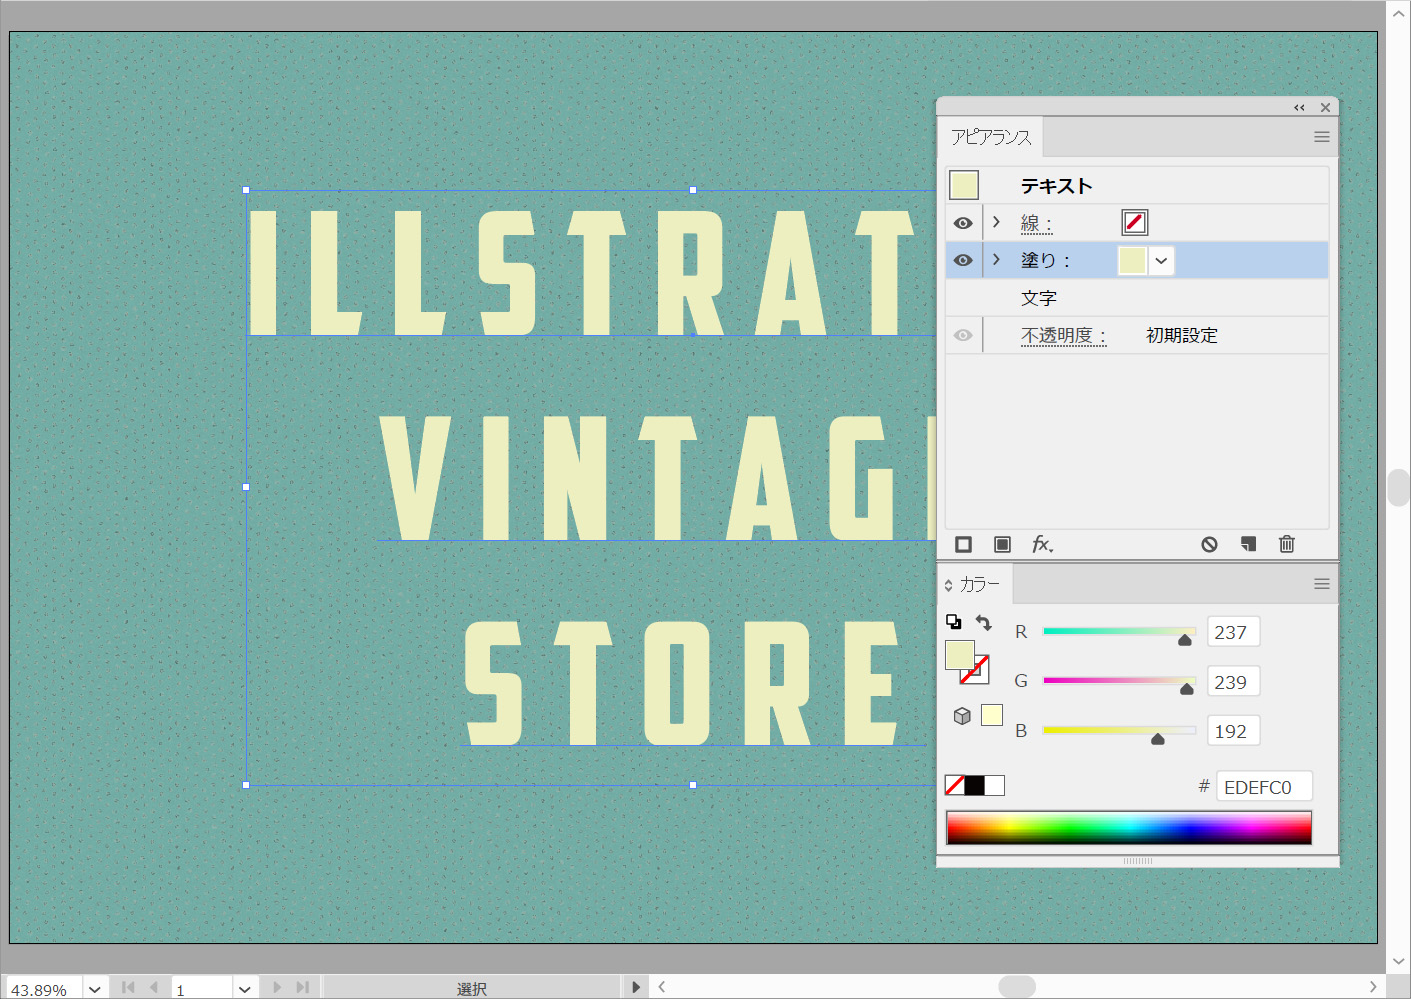The width and height of the screenshot is (1411, 999).
Task: Click the 不透明度 opacity link
Action: pos(1062,336)
